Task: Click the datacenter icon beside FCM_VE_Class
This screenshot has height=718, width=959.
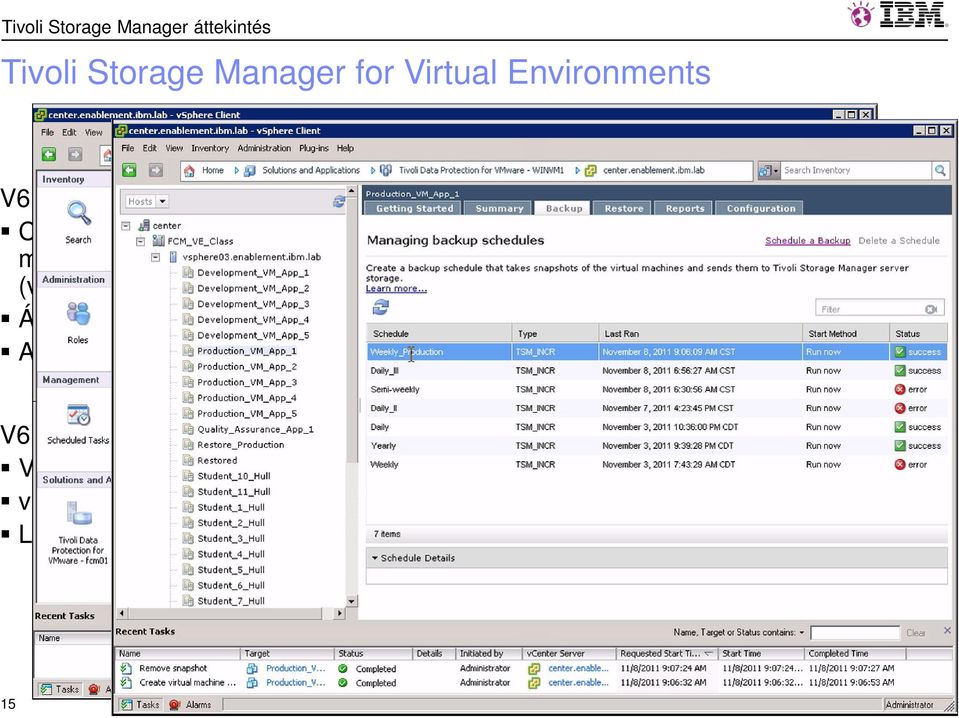Action: [x=158, y=241]
